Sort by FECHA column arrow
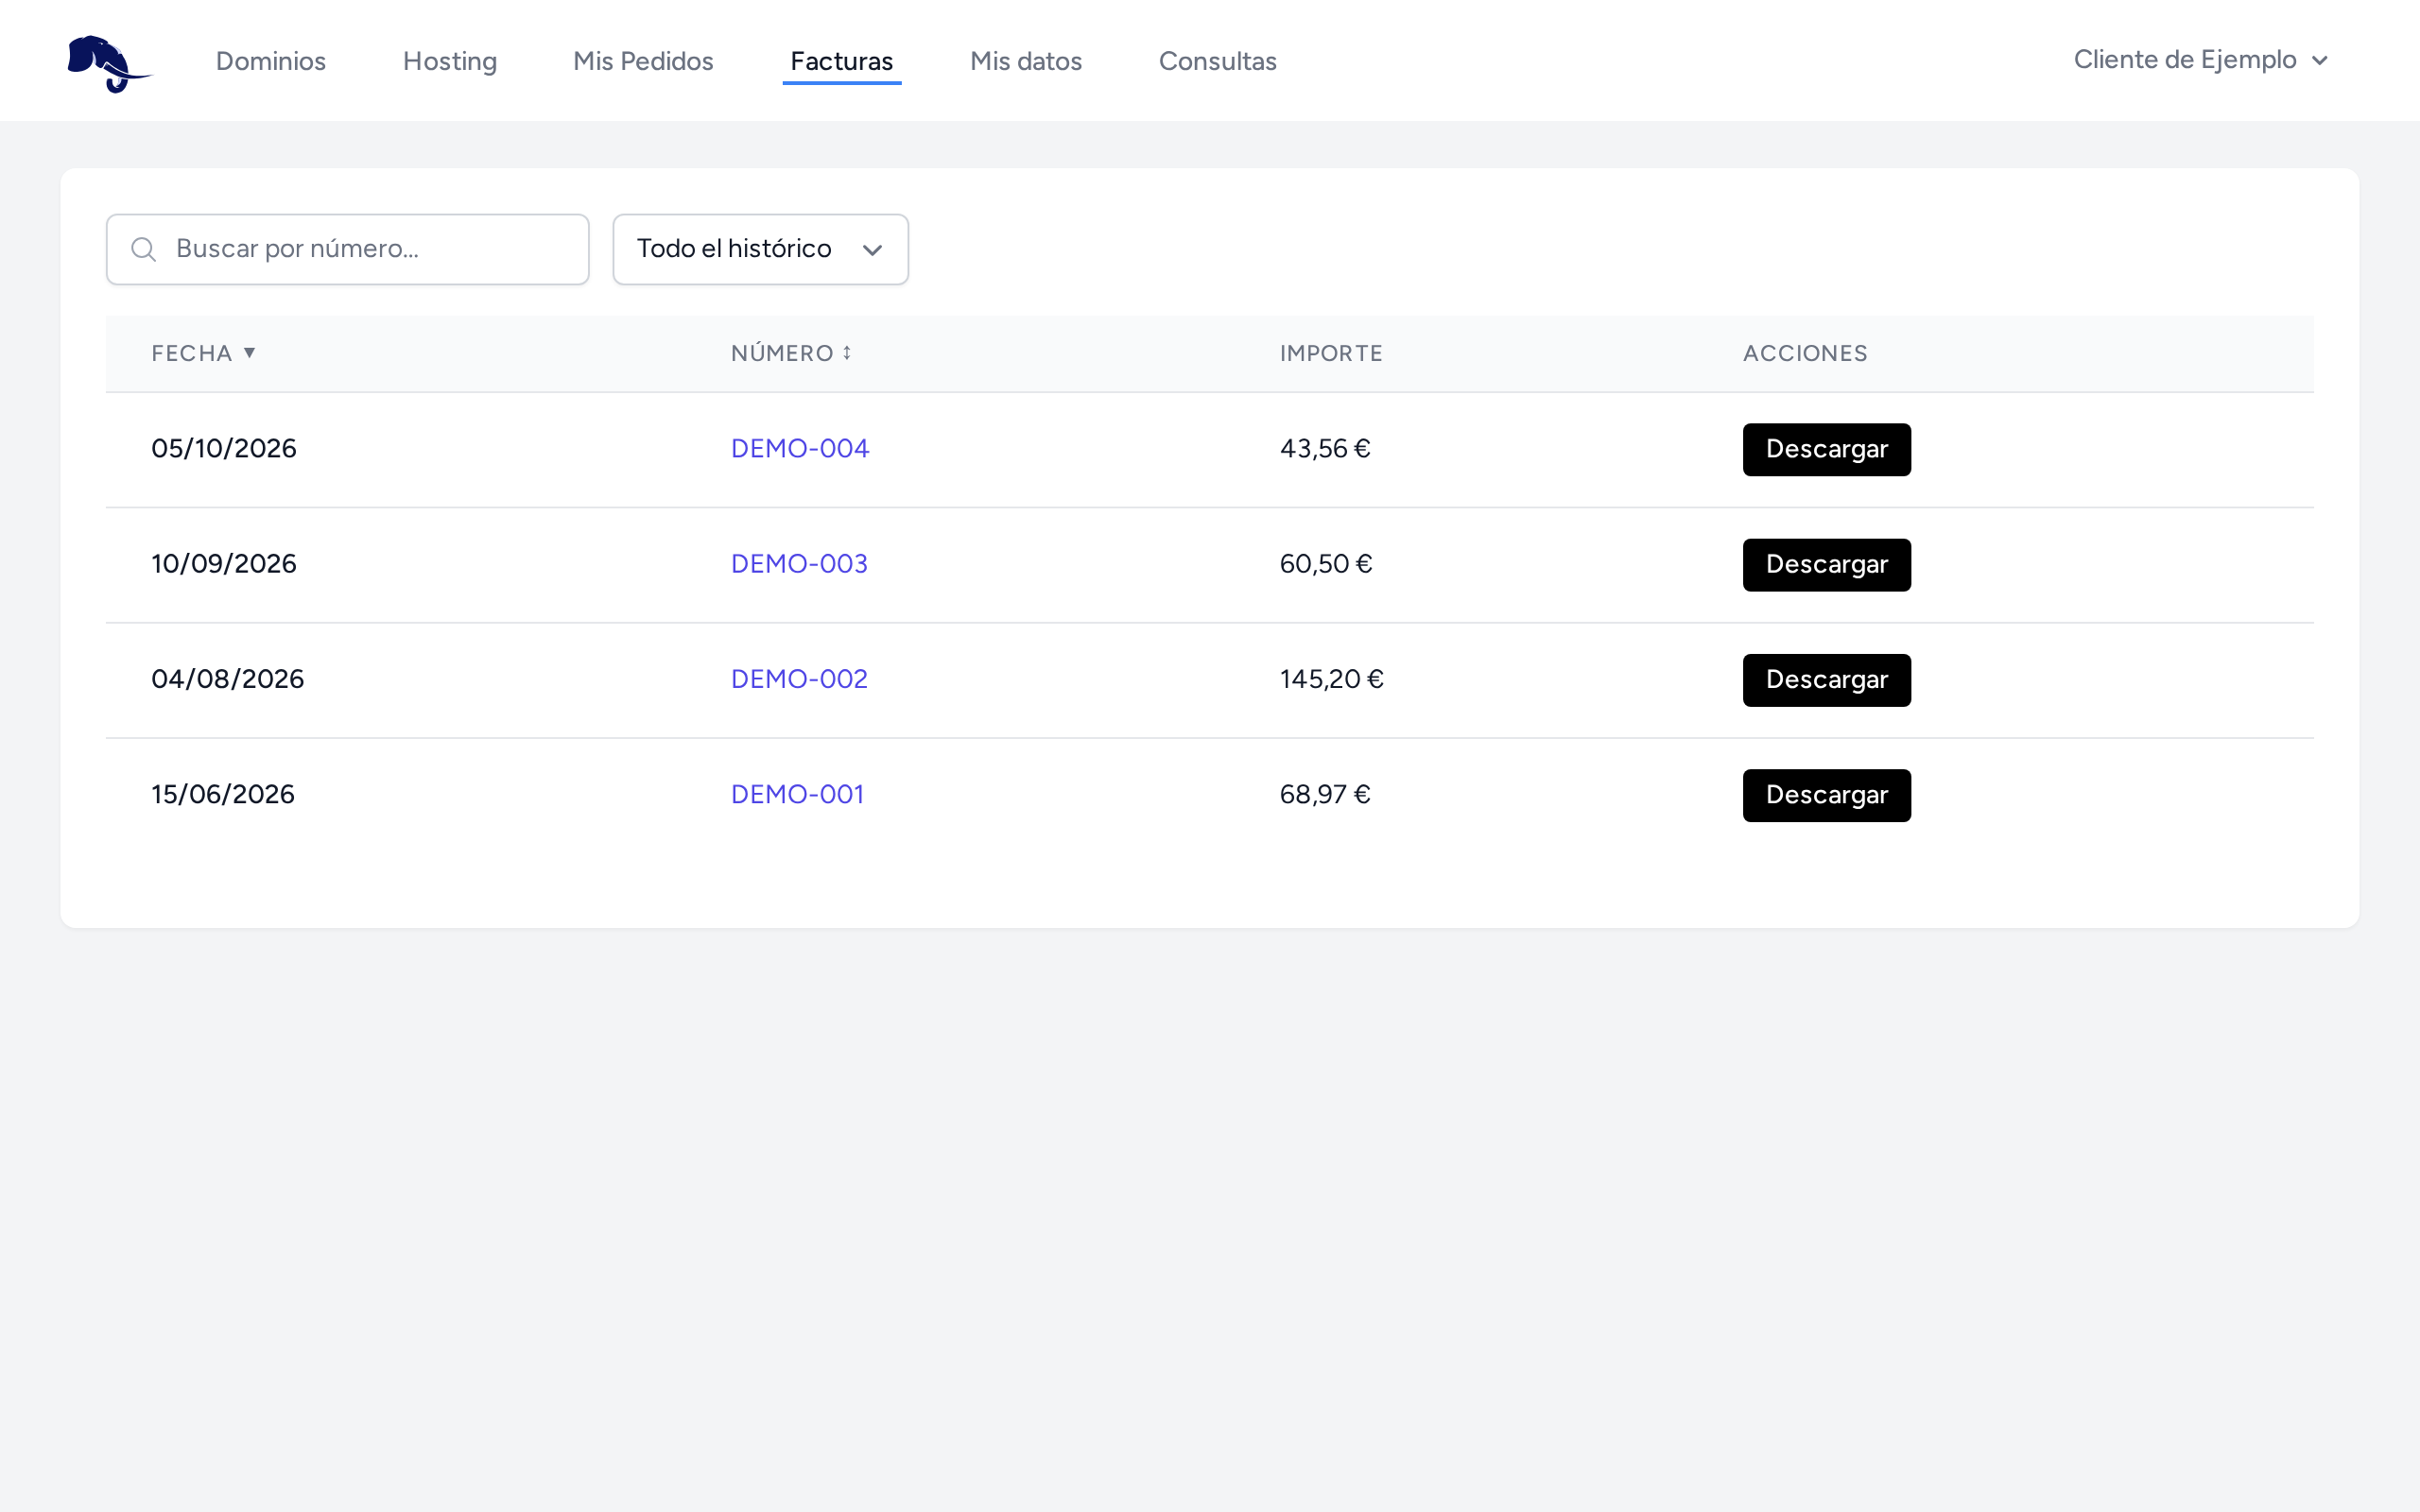The height and width of the screenshot is (1512, 2420). click(x=250, y=352)
